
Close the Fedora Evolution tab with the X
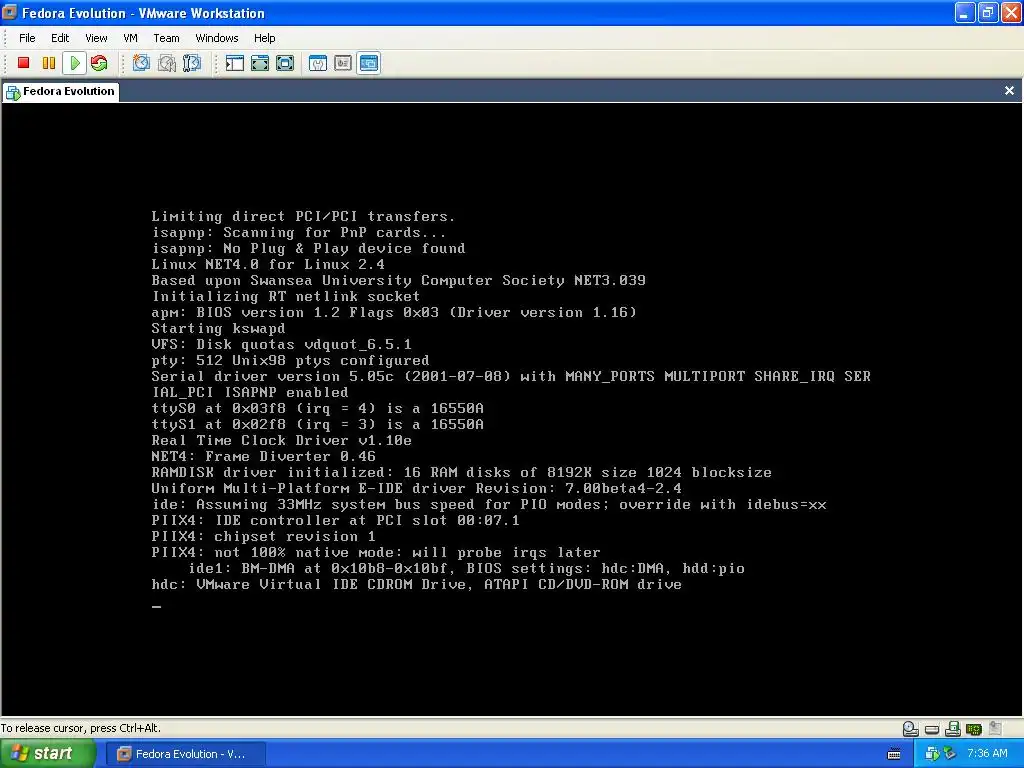(x=1009, y=91)
